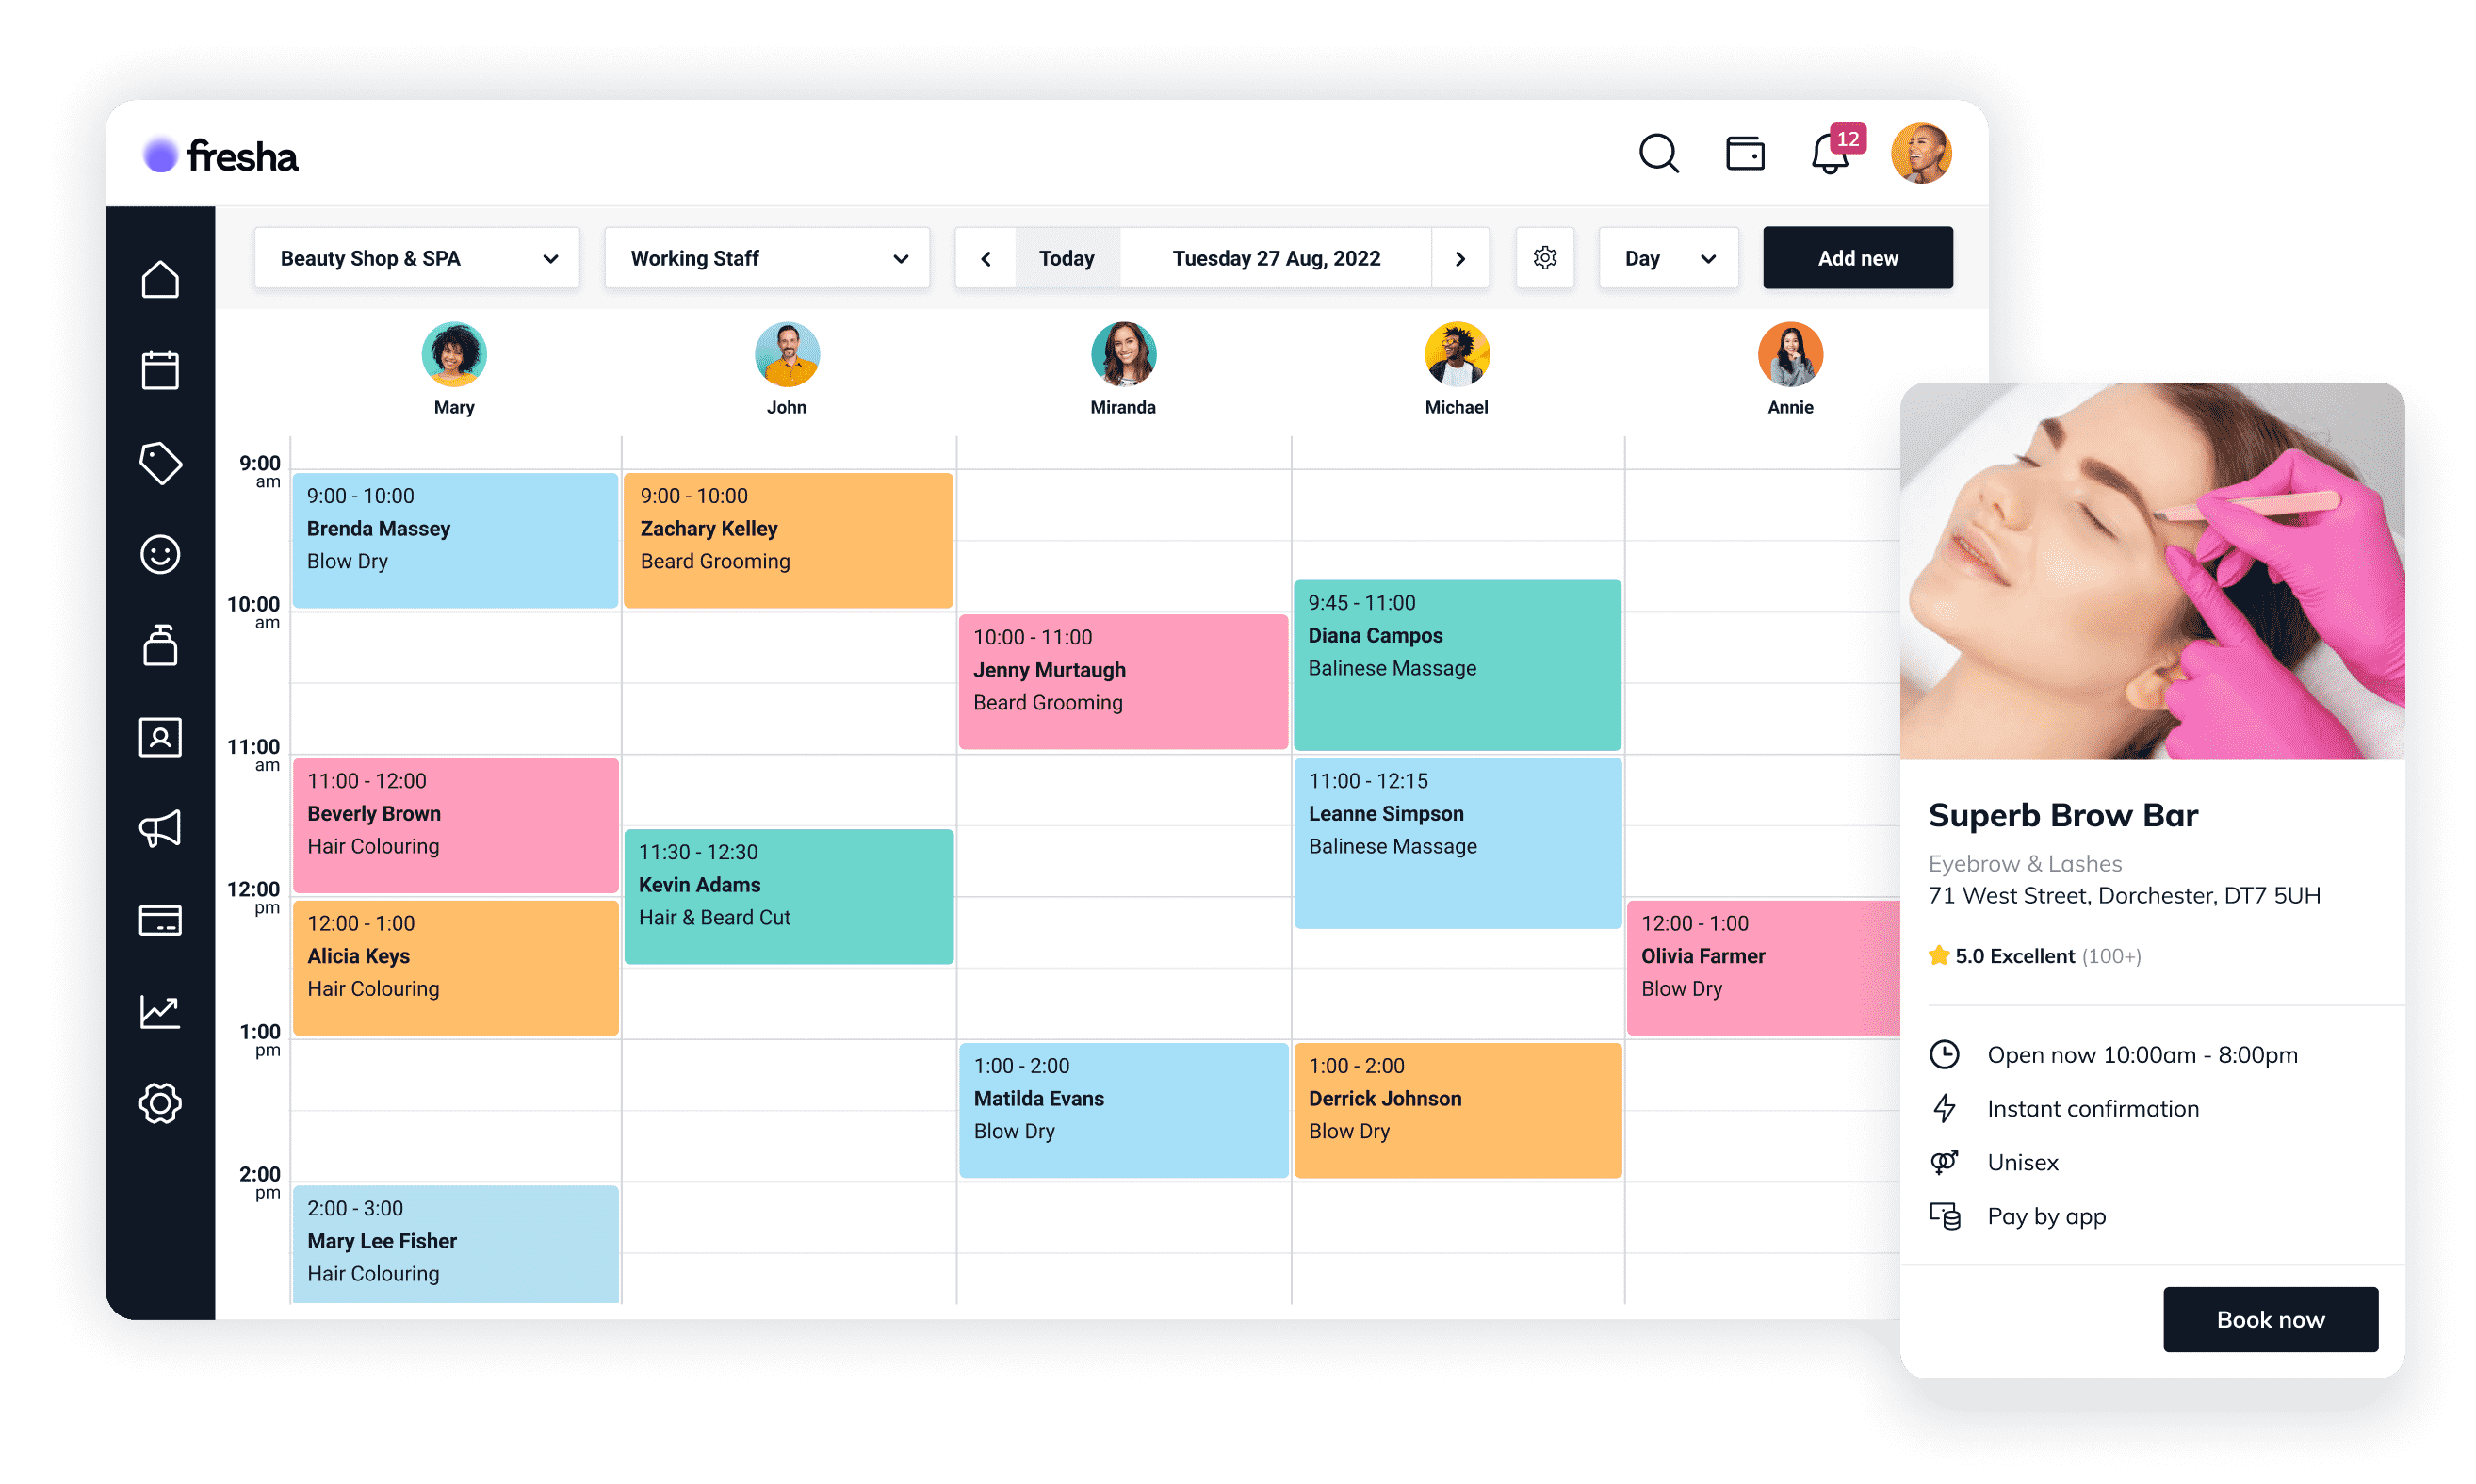Click Add new appointment button
This screenshot has width=2476, height=1484.
click(x=1858, y=260)
